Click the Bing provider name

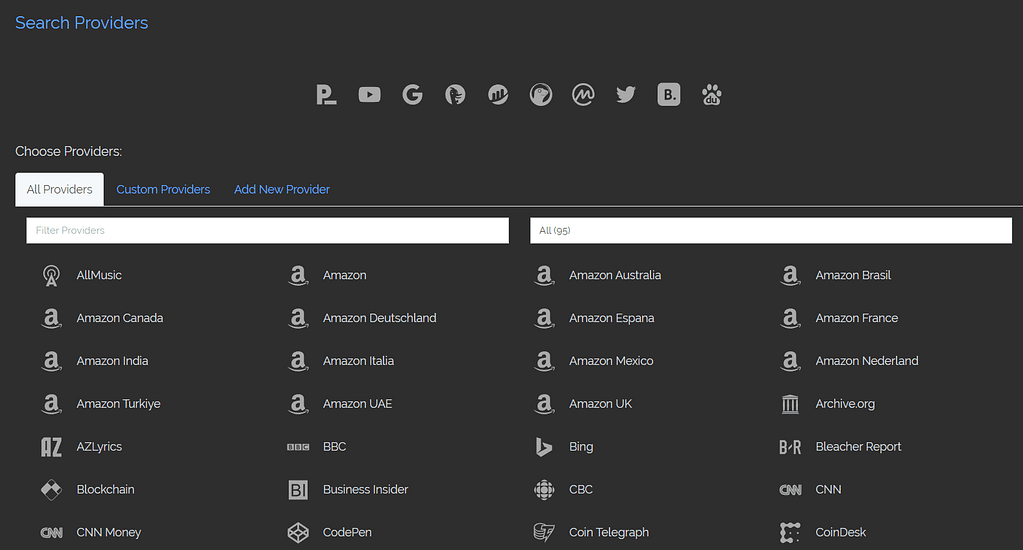point(581,447)
